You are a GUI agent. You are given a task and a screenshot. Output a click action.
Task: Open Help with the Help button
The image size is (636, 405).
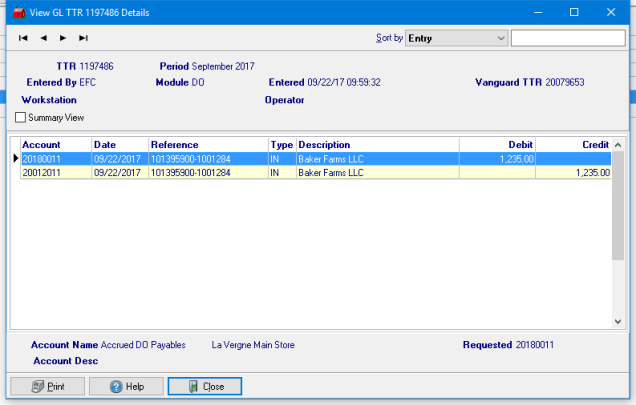[126, 386]
